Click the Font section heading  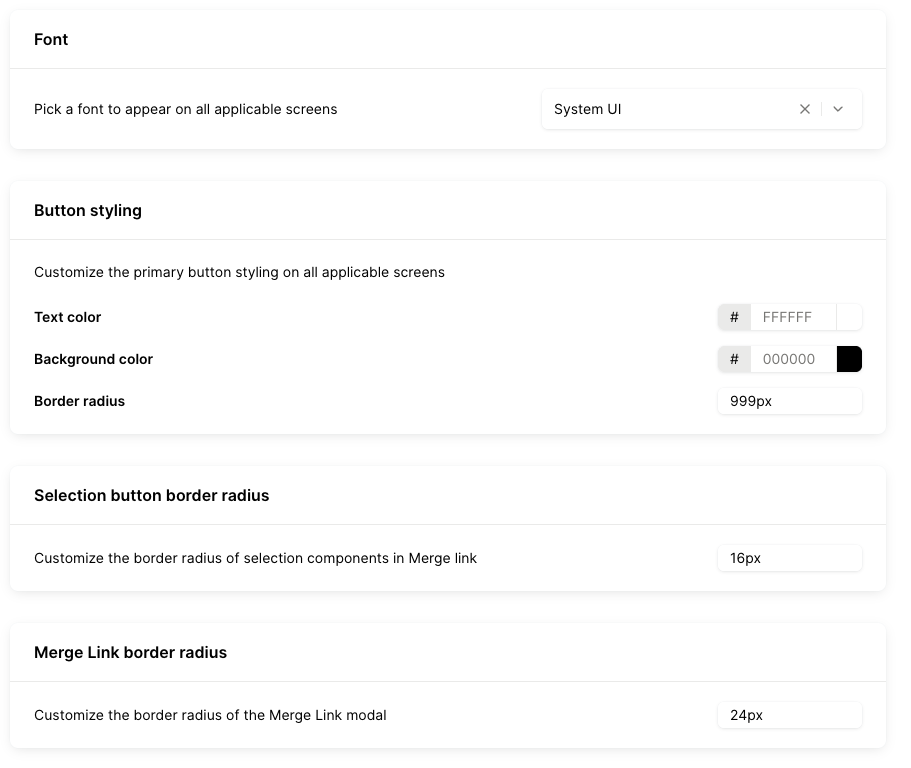coord(51,39)
